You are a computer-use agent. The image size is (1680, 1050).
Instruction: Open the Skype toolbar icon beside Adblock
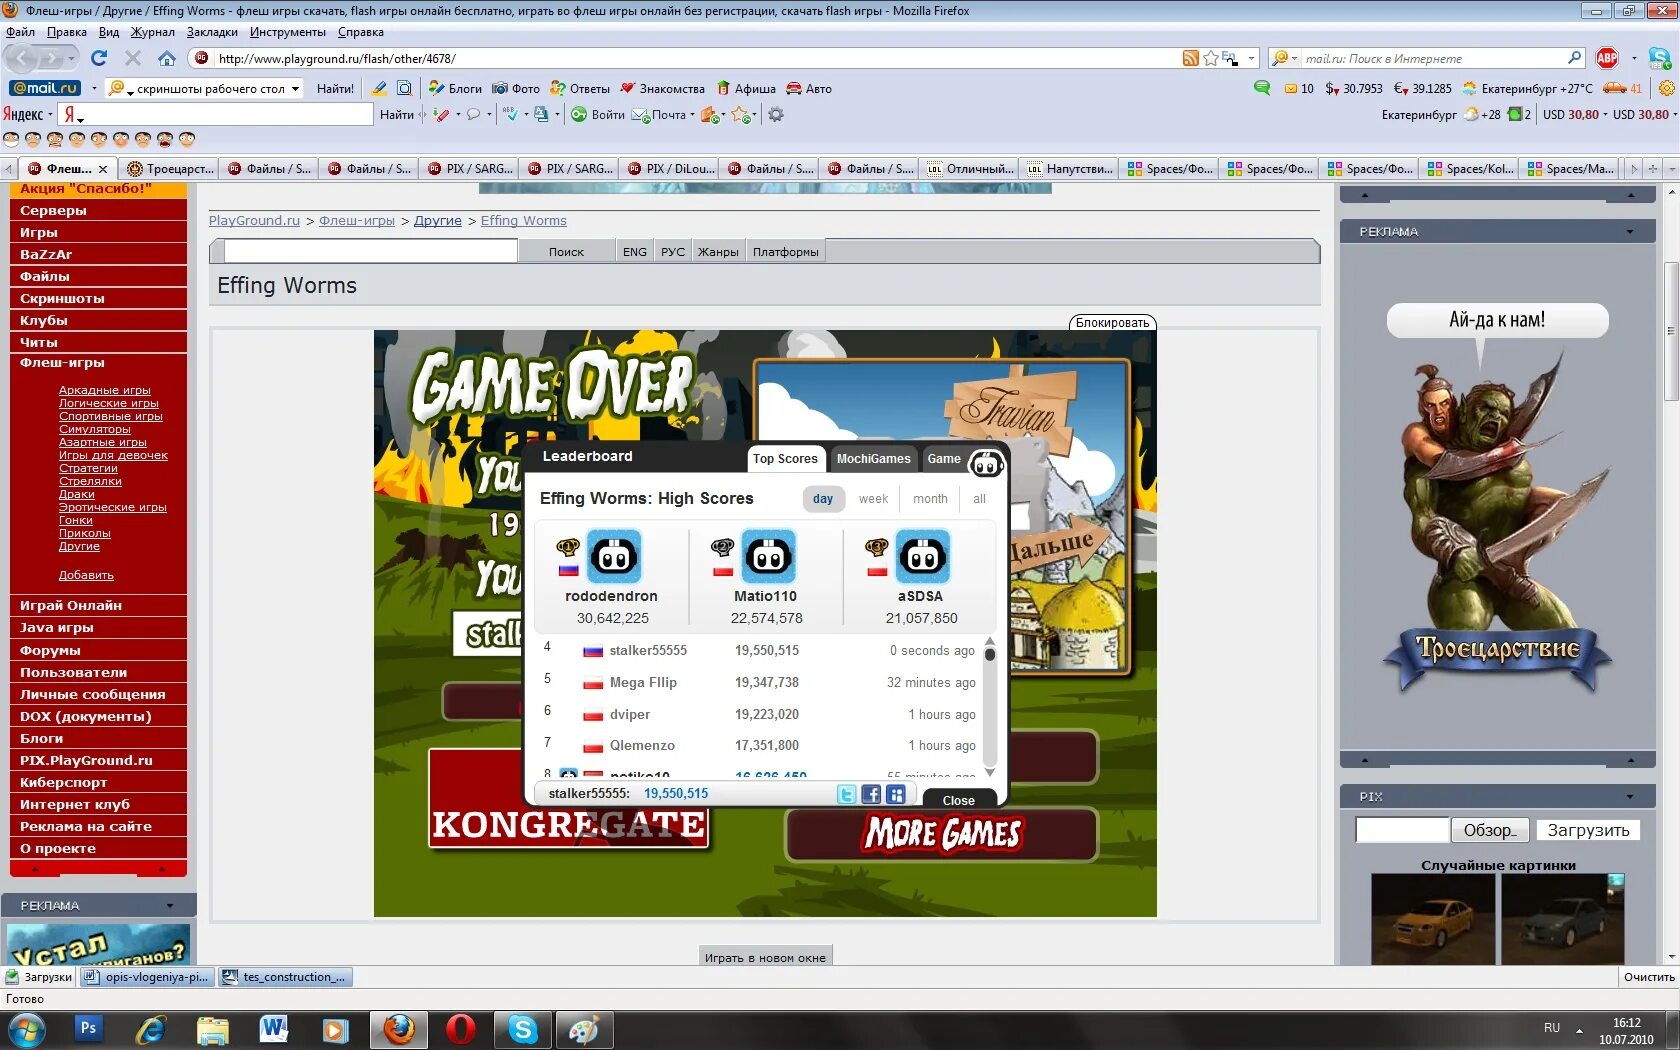[1661, 58]
